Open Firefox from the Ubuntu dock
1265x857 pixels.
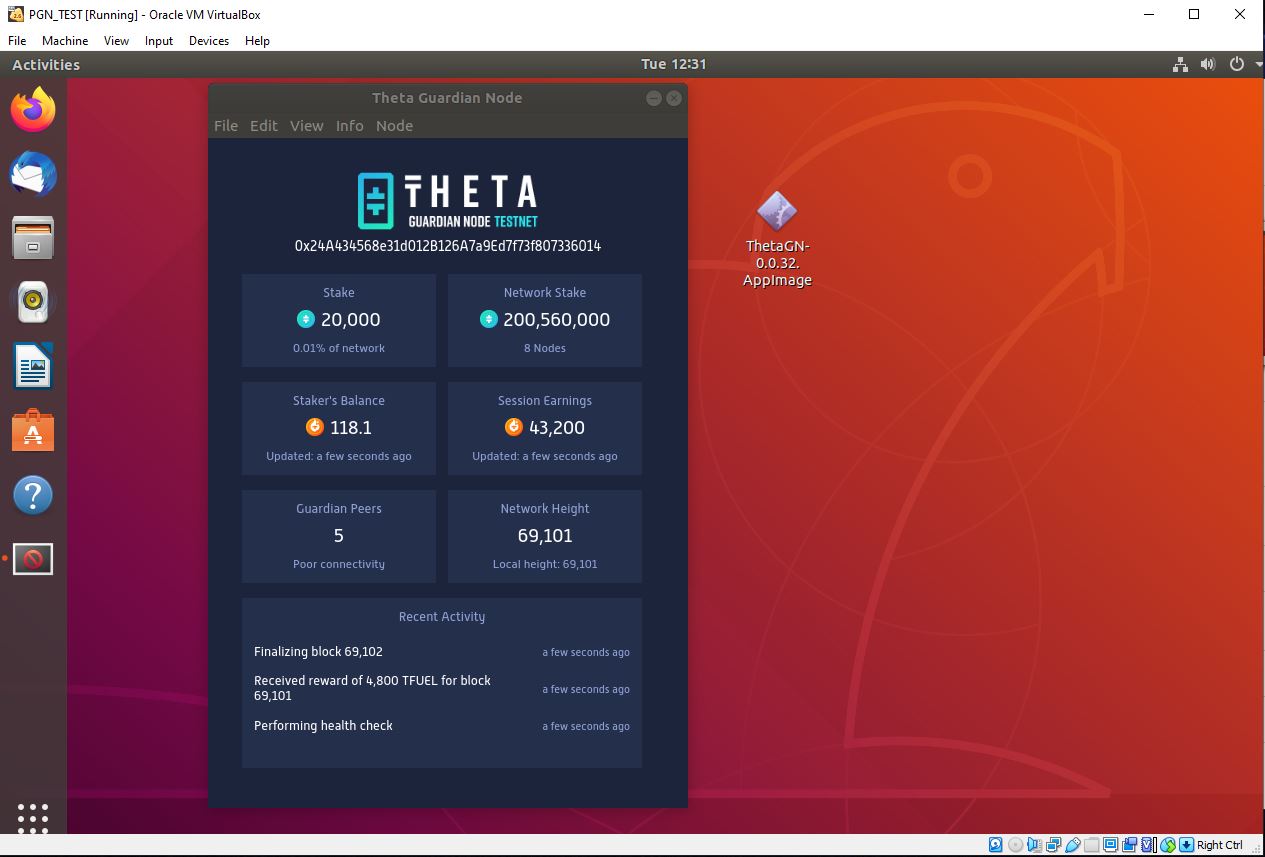33,109
